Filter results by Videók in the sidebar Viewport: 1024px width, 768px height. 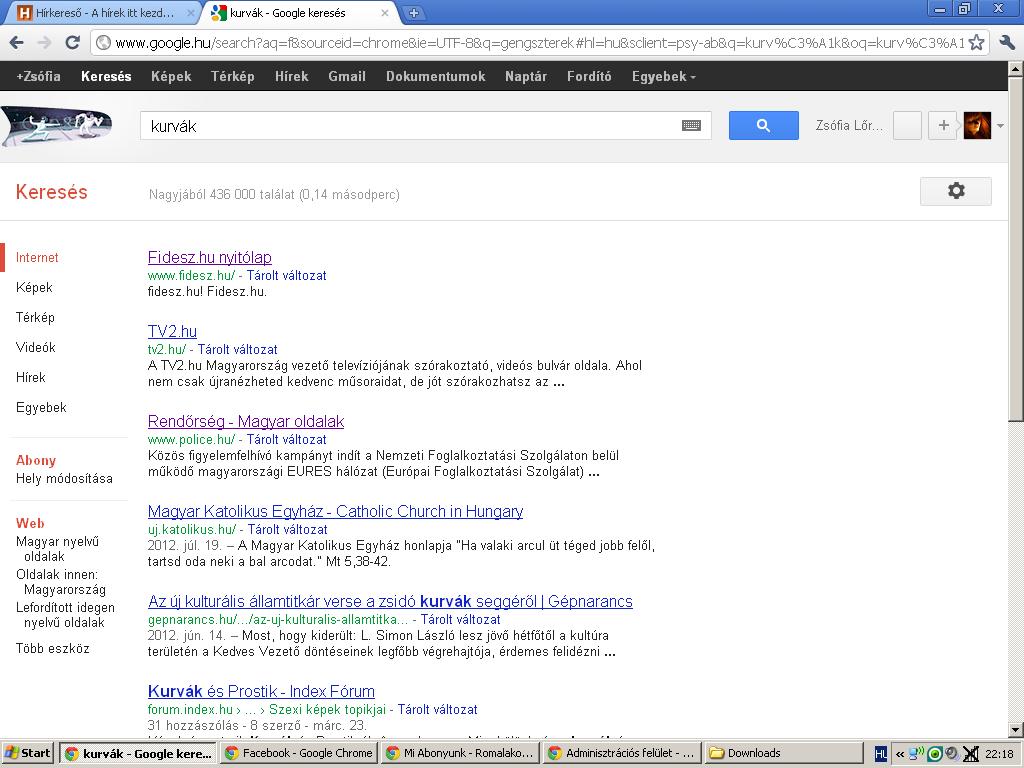click(x=35, y=347)
